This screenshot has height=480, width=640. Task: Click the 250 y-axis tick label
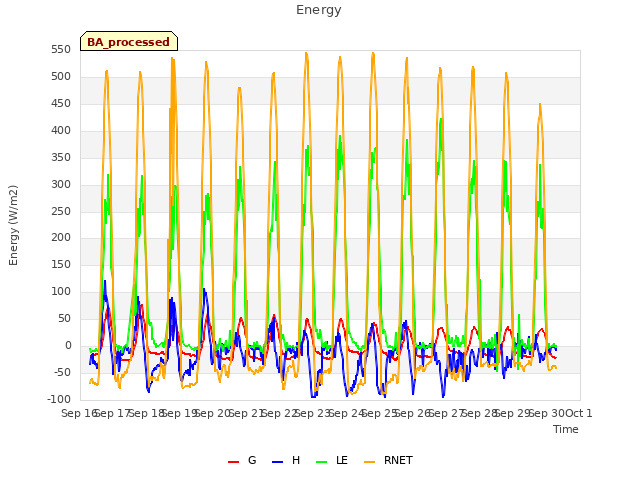[x=61, y=211]
